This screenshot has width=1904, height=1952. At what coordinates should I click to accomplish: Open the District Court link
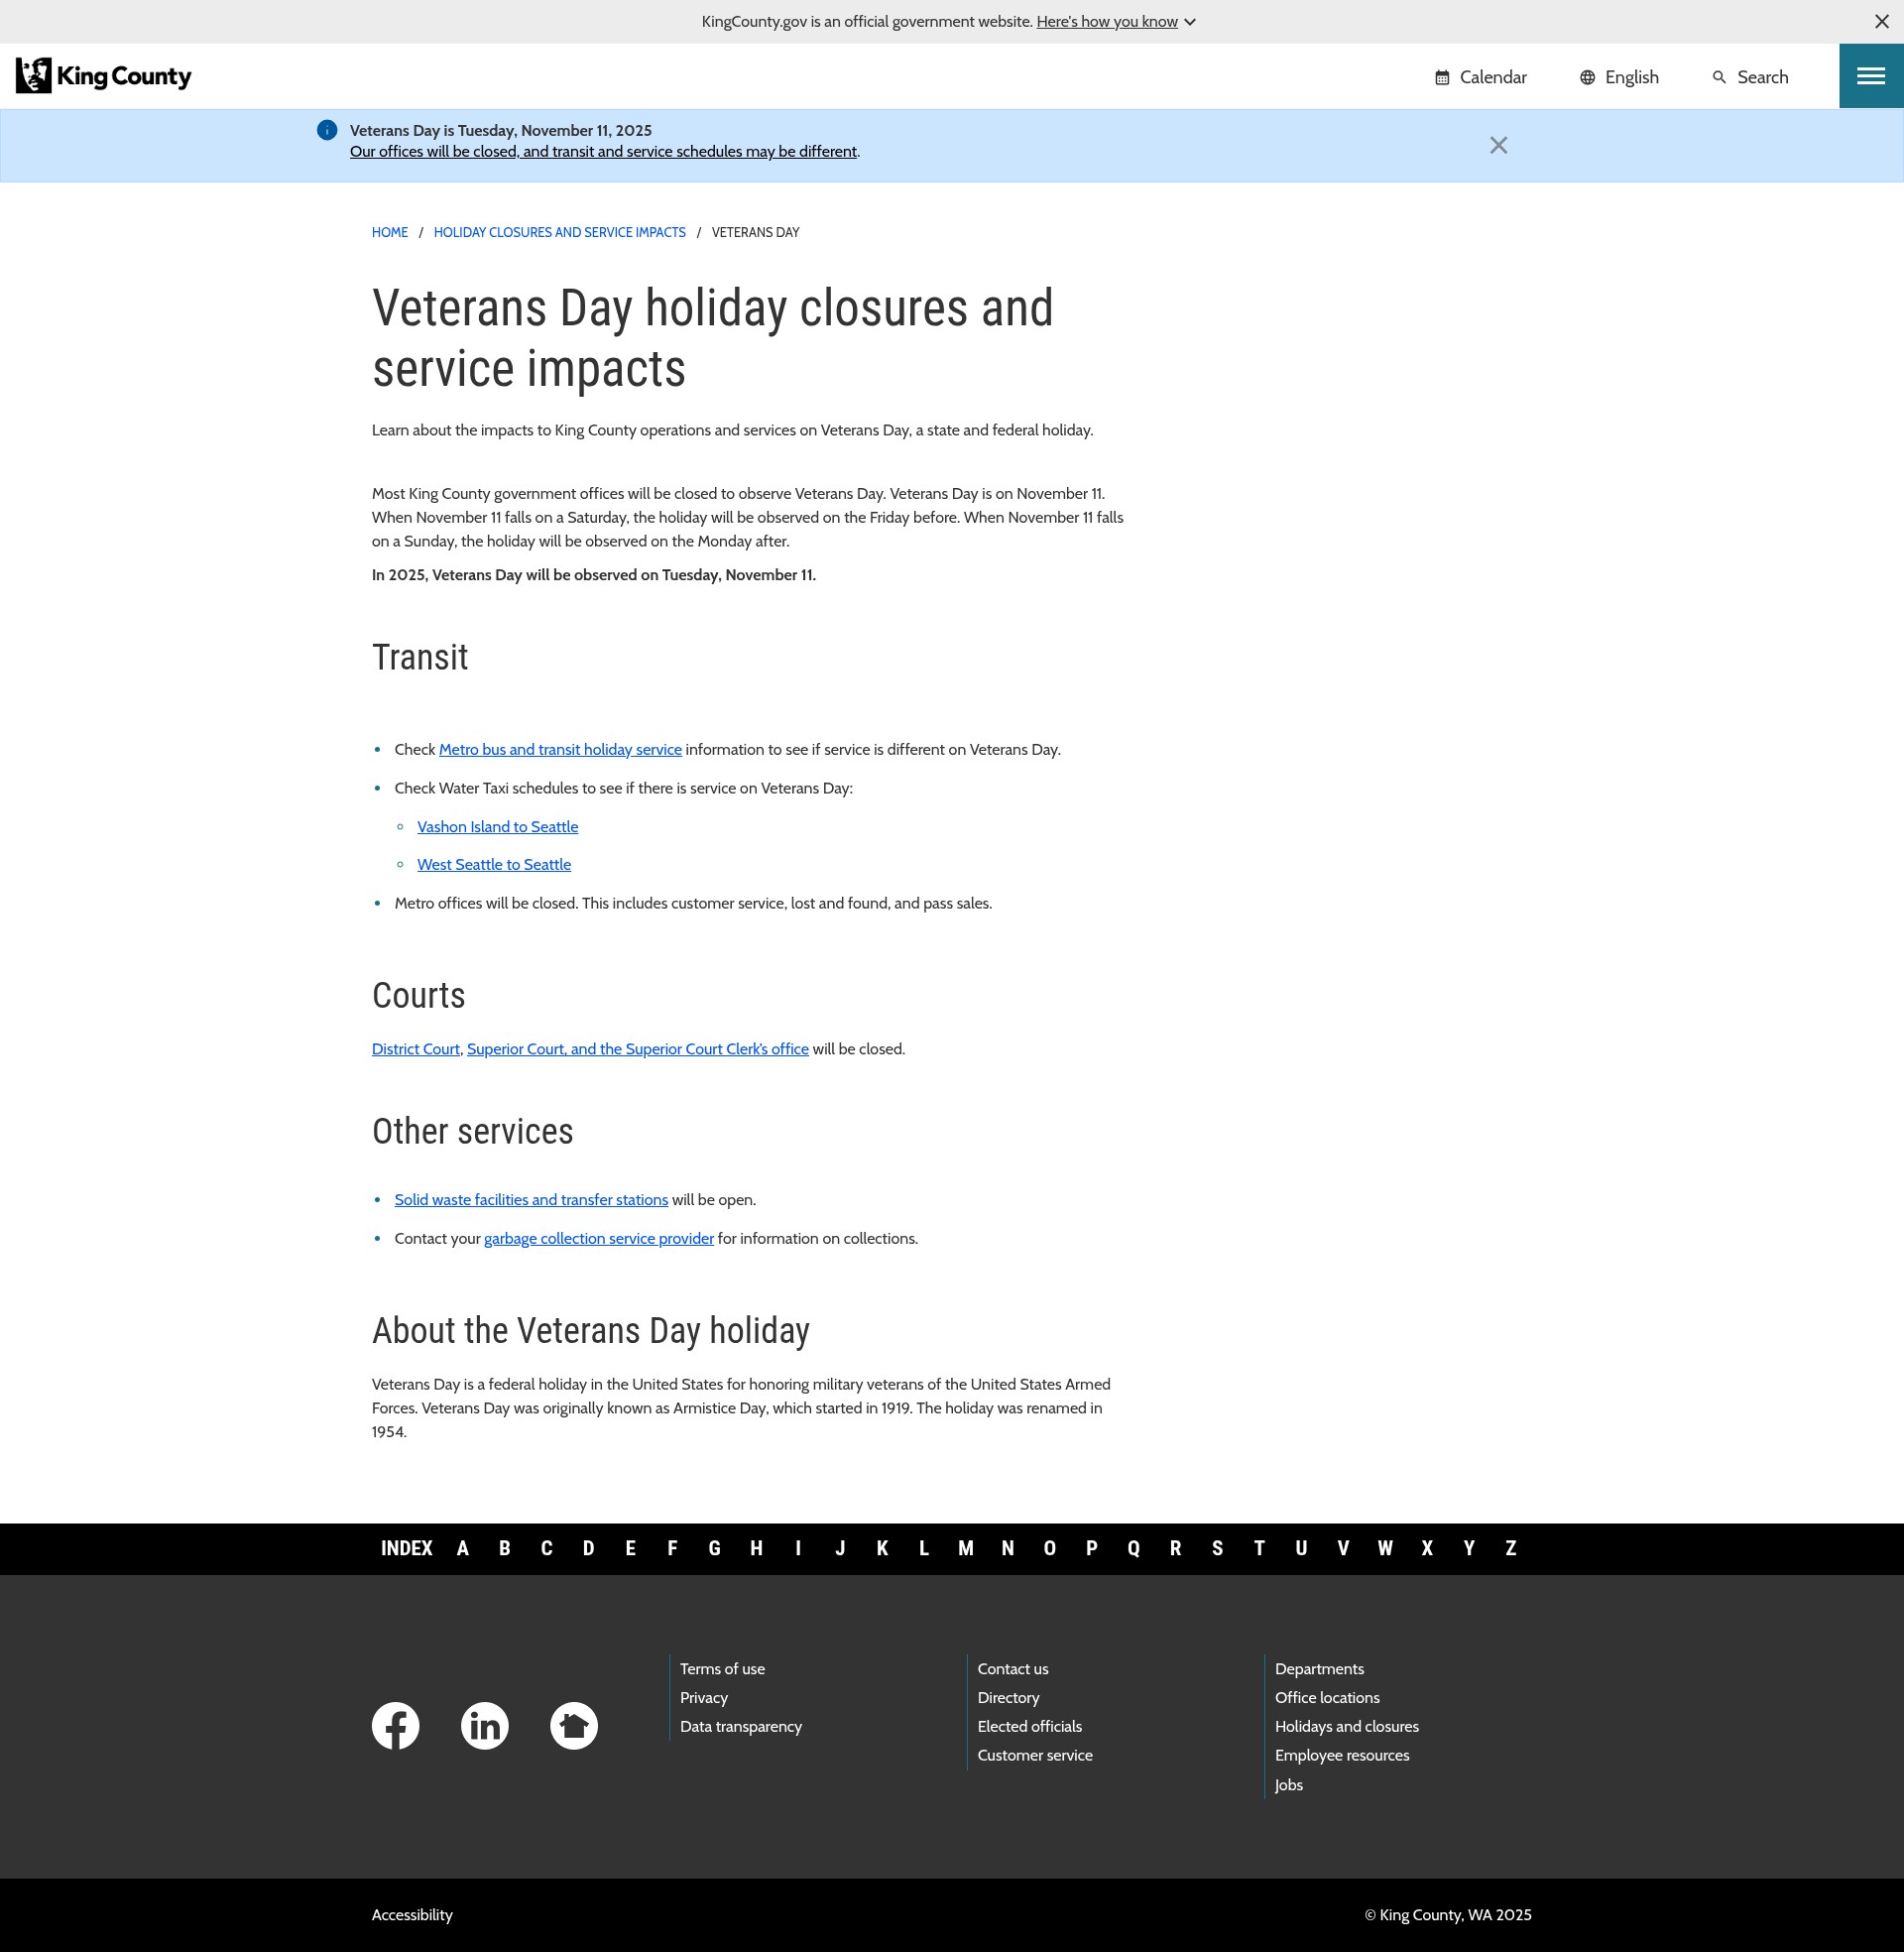point(416,1049)
